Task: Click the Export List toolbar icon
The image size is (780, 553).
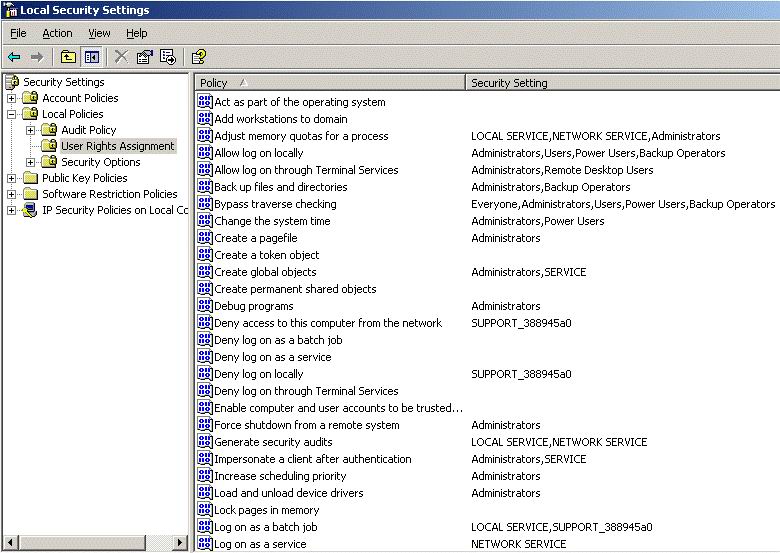Action: pyautogui.click(x=168, y=57)
